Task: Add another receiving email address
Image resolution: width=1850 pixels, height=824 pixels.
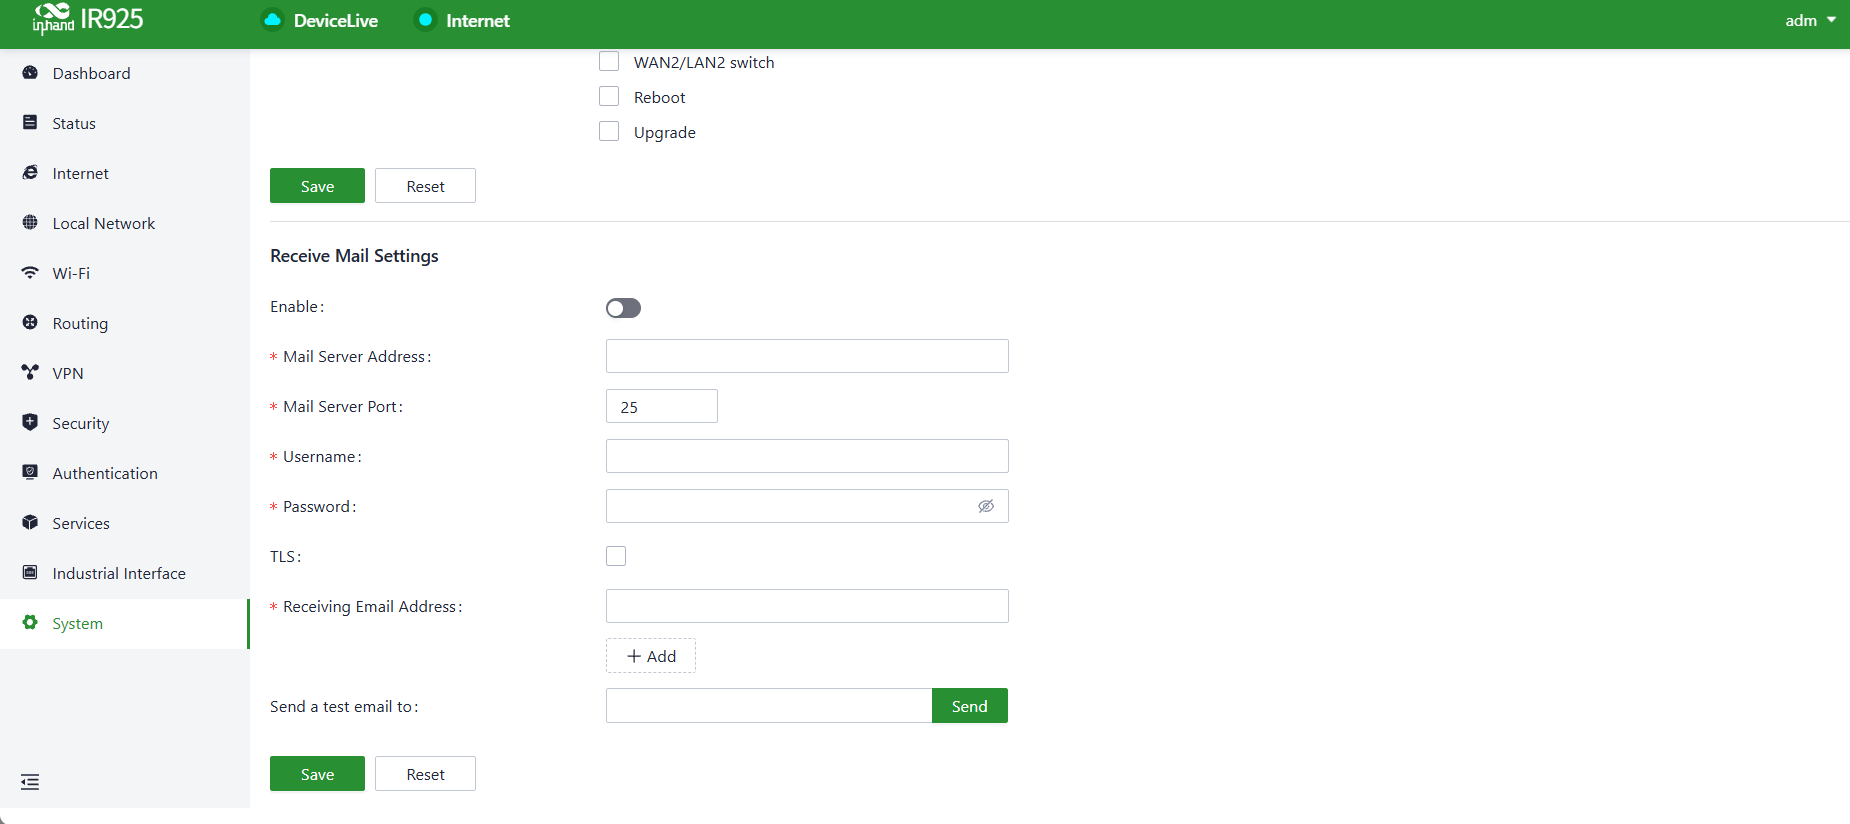Action: pos(651,656)
